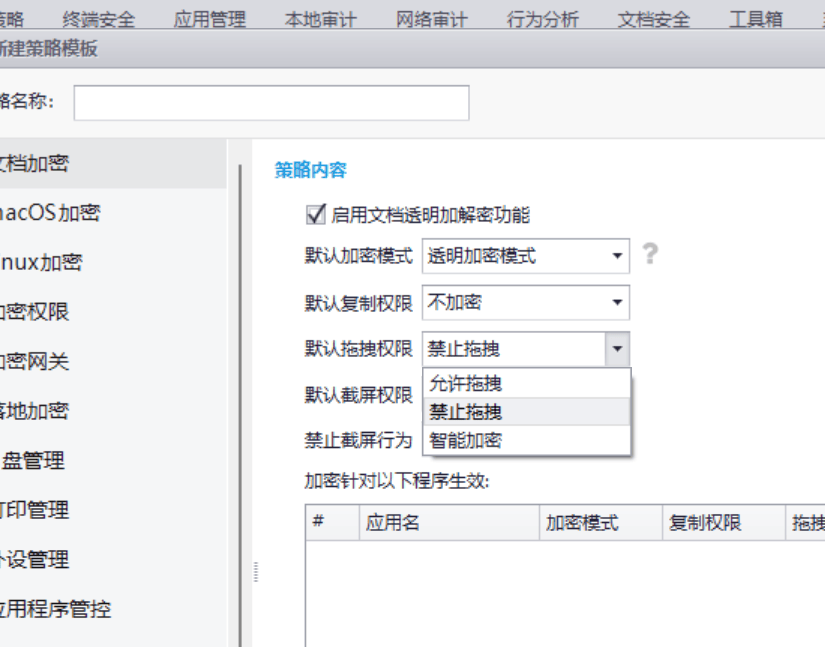Viewport: 825px width, 647px height.
Task: Open the 默认复制权限 dropdown
Action: tap(617, 302)
